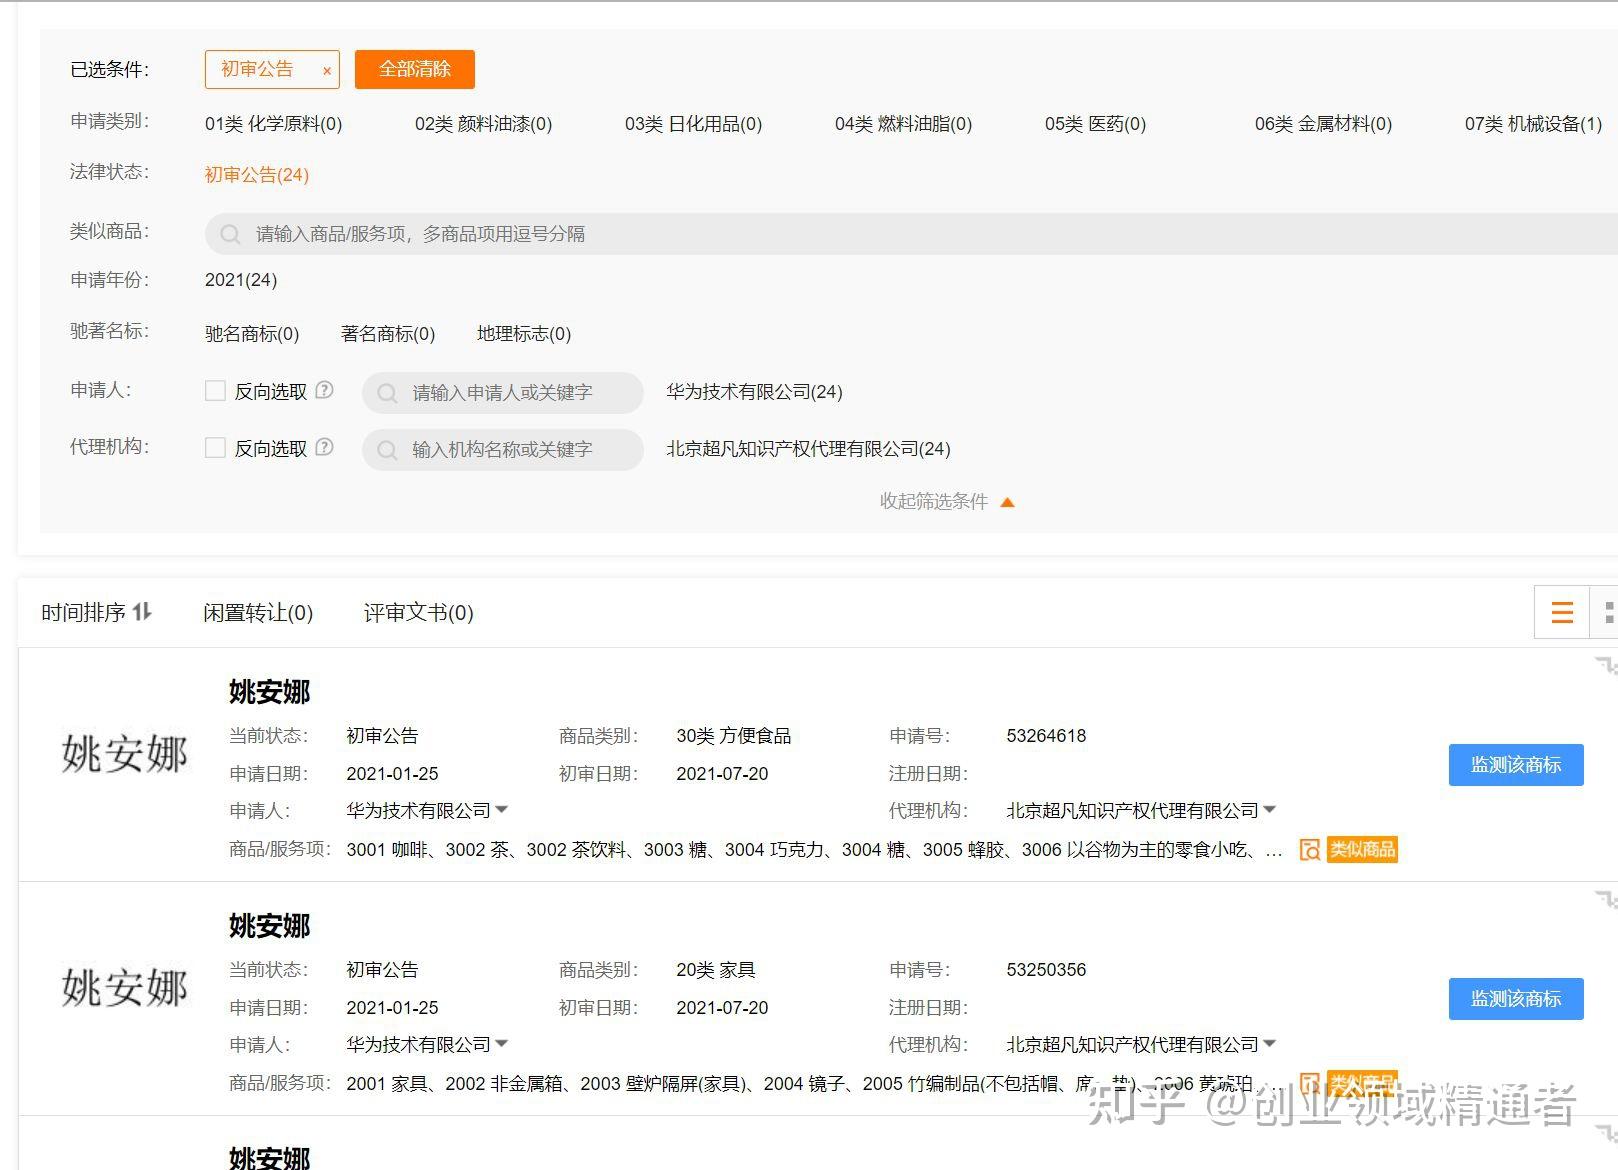Focus the 类似商品 search input field
The width and height of the screenshot is (1618, 1170).
pos(911,234)
